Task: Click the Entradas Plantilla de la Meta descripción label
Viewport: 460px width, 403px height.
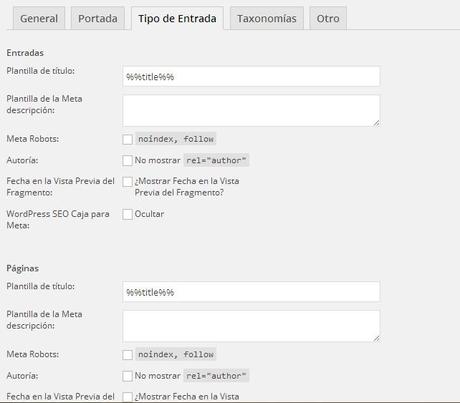Action: pos(44,104)
